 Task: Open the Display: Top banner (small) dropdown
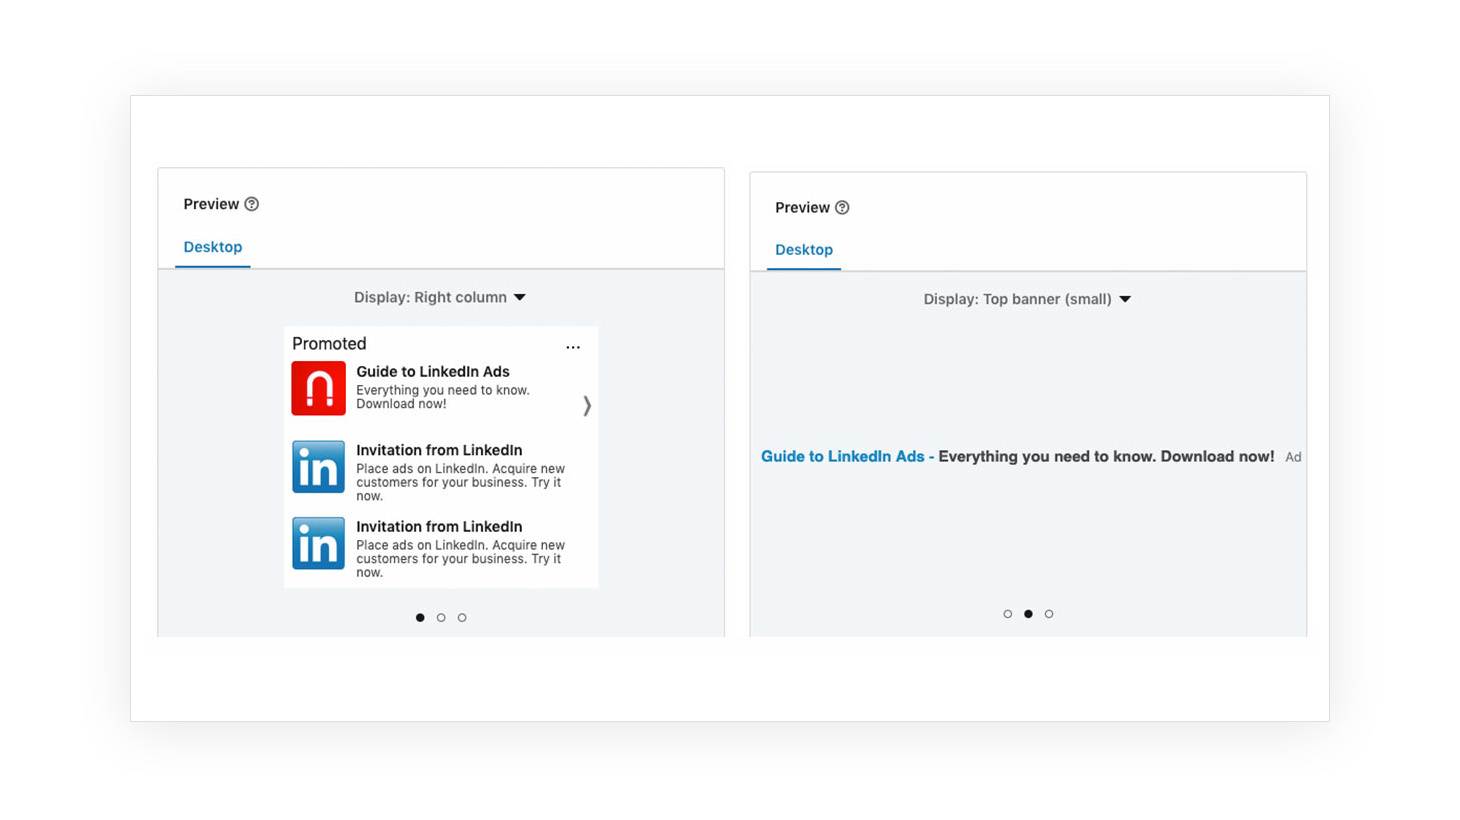point(1027,299)
